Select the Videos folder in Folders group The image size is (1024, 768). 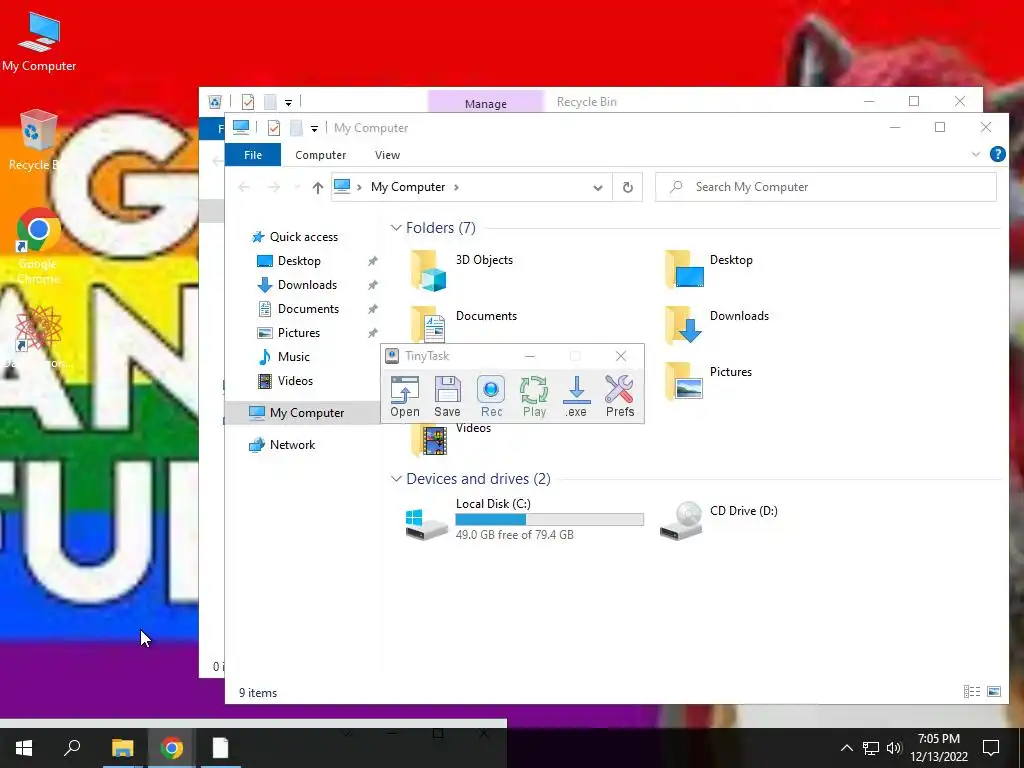pyautogui.click(x=451, y=440)
